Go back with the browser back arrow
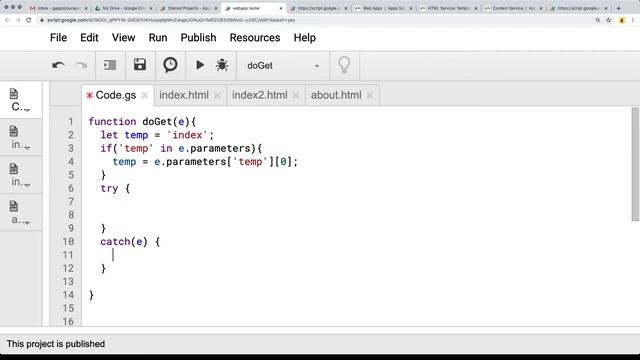Viewport: 640px width, 360px height. (x=7, y=20)
